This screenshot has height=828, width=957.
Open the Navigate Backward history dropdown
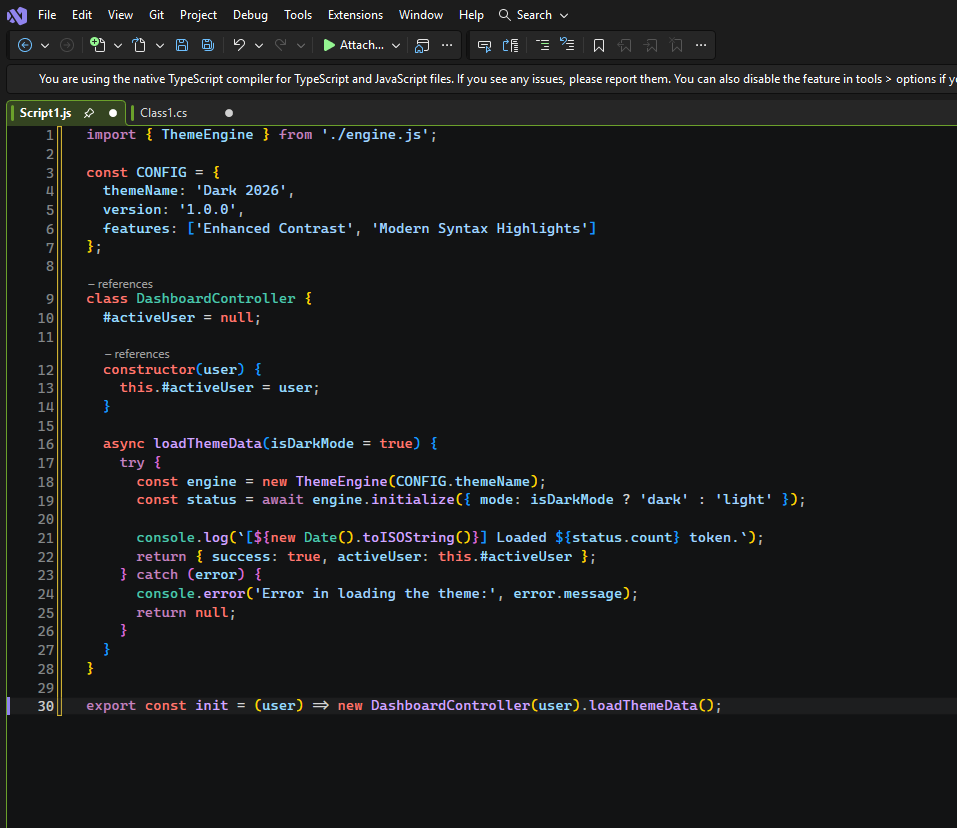[45, 46]
